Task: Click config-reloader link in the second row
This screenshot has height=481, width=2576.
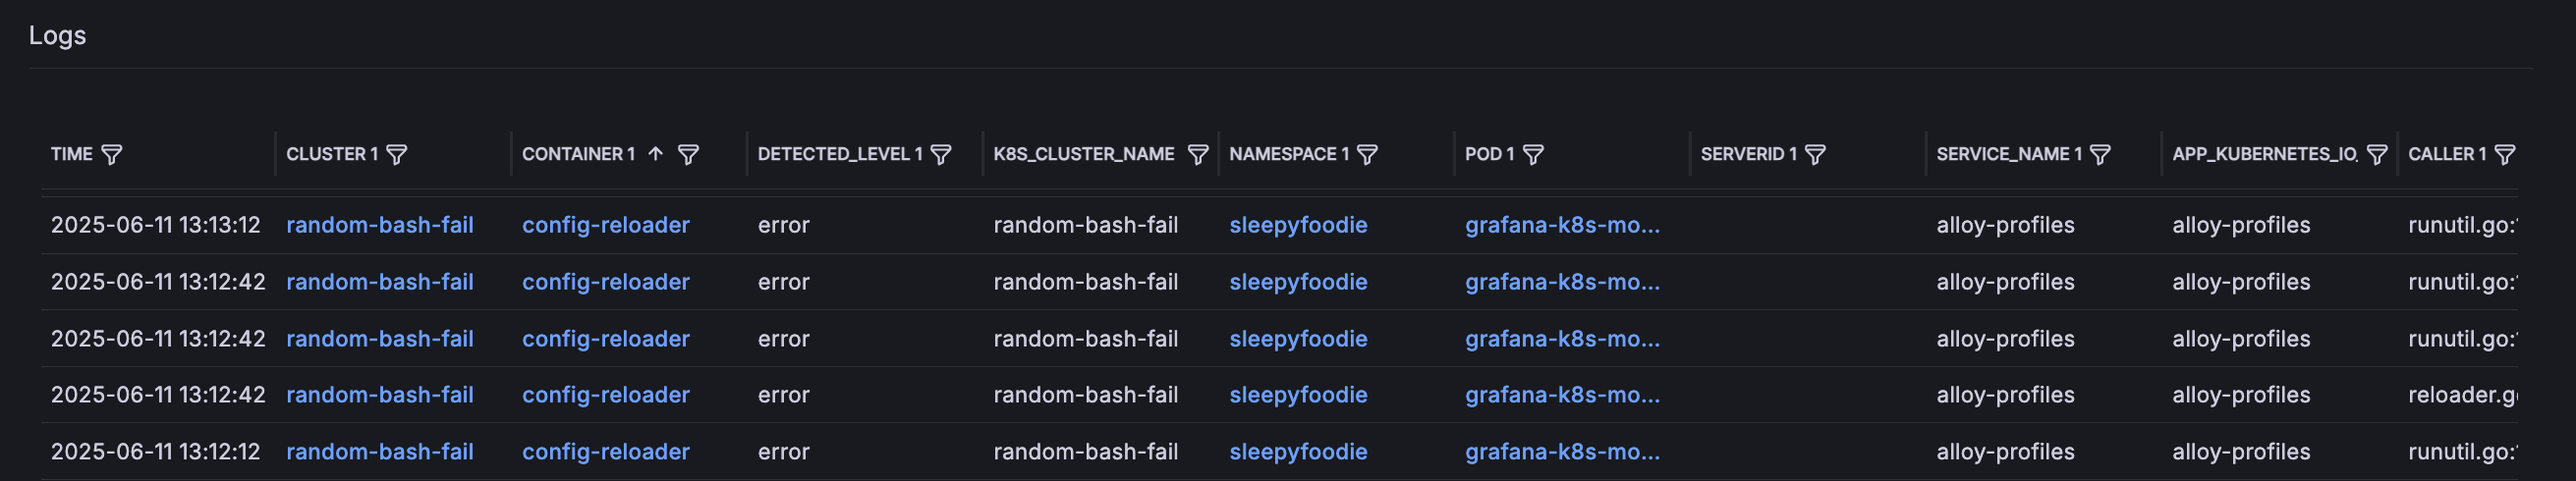Action: [x=606, y=282]
